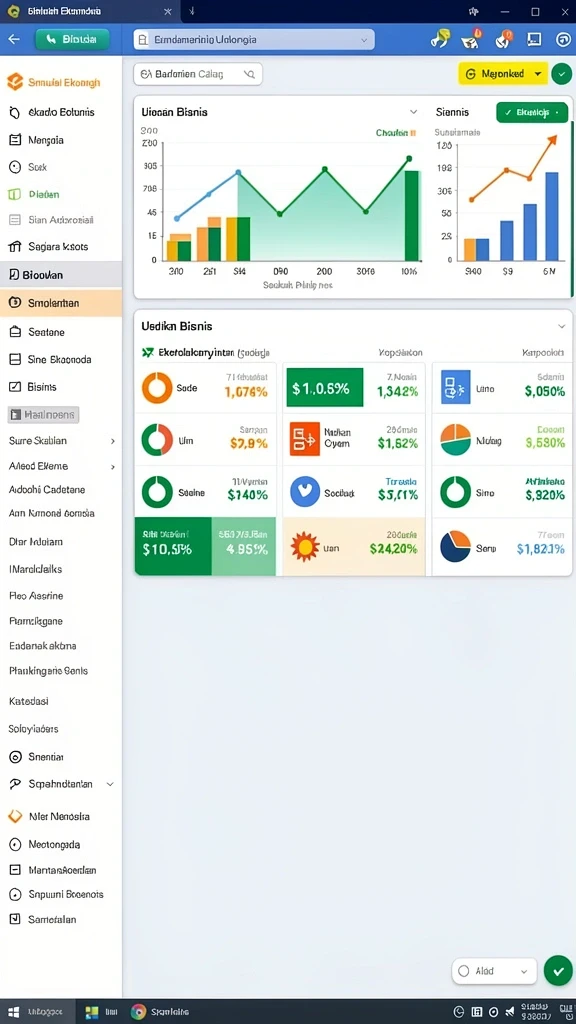576x1024 pixels.
Task: Click the orange Nadian Cyam icon
Action: pos(304,438)
